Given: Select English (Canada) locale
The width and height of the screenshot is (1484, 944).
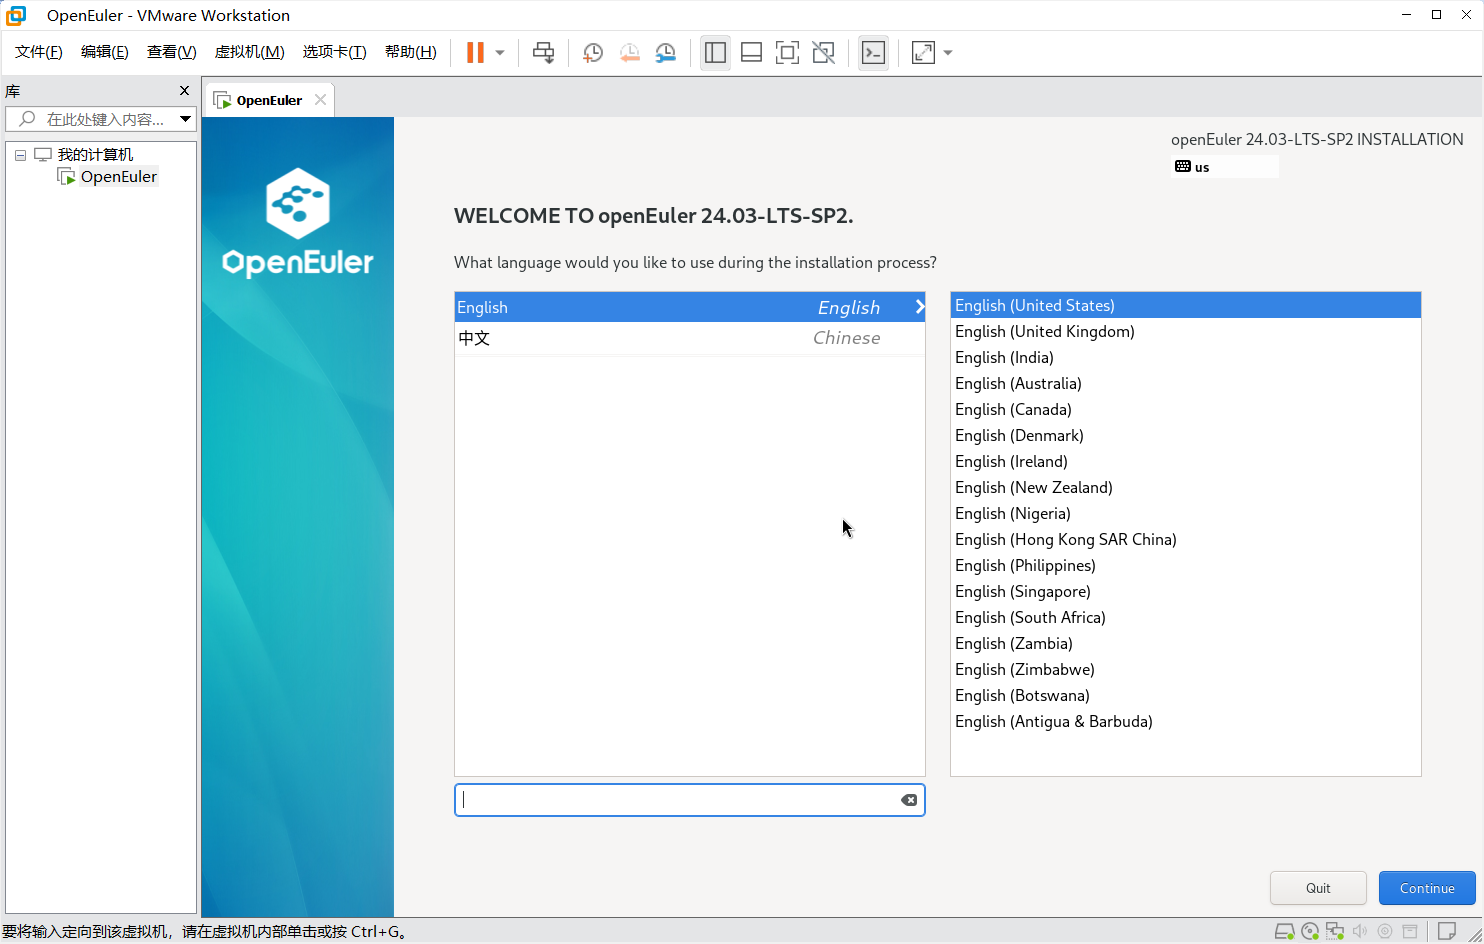Looking at the screenshot, I should point(1185,409).
